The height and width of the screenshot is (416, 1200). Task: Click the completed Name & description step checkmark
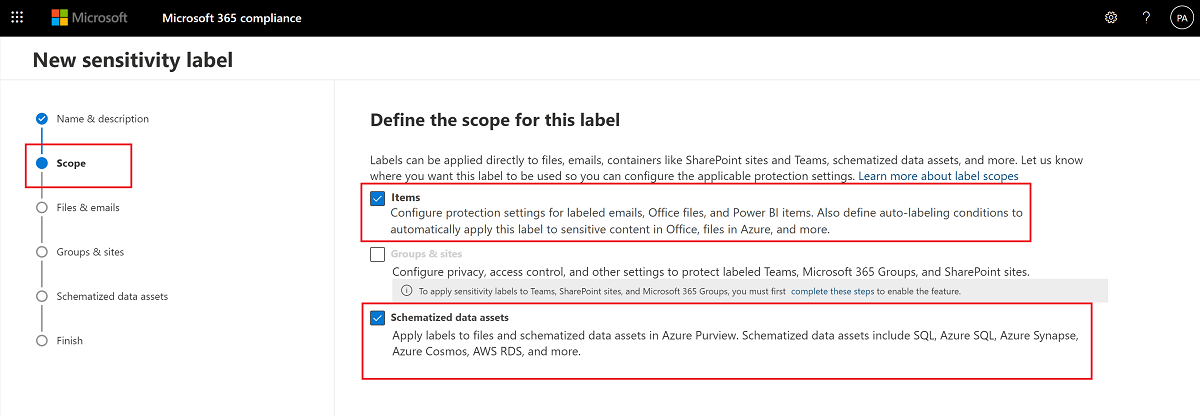pyautogui.click(x=42, y=119)
